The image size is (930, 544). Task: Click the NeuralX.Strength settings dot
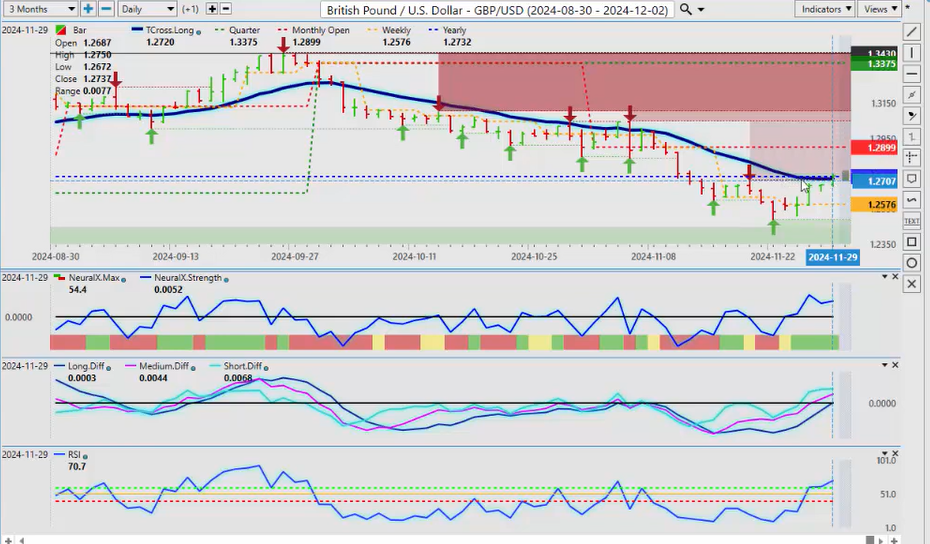pyautogui.click(x=226, y=279)
